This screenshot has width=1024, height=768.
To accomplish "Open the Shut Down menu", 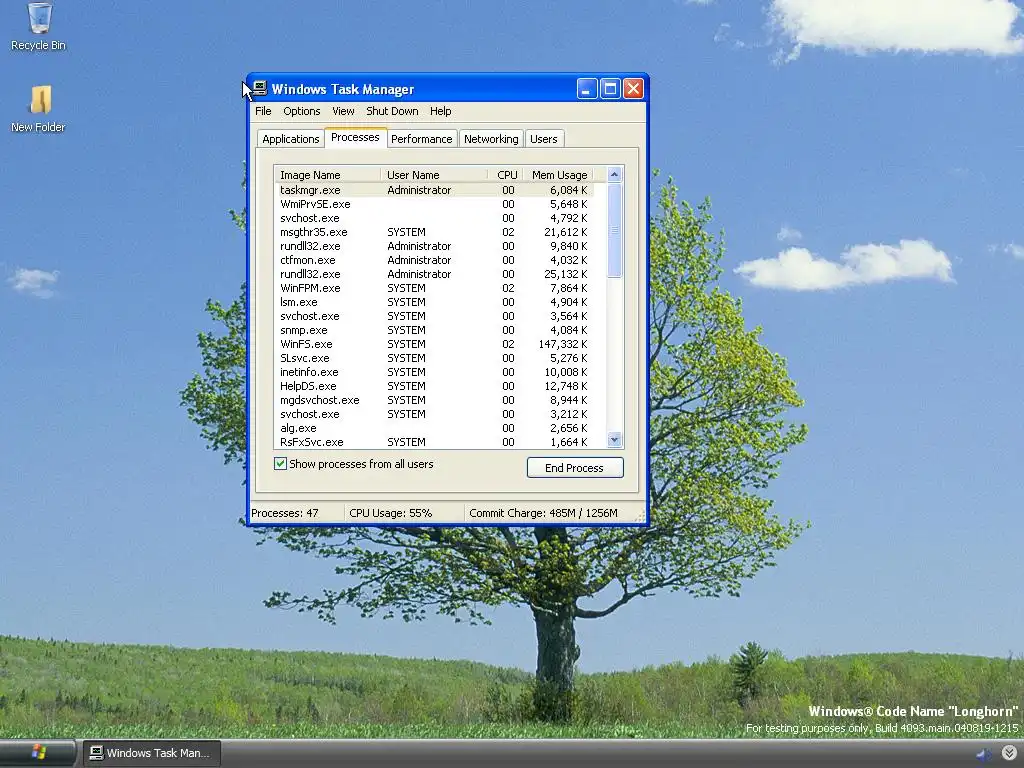I will coord(392,111).
